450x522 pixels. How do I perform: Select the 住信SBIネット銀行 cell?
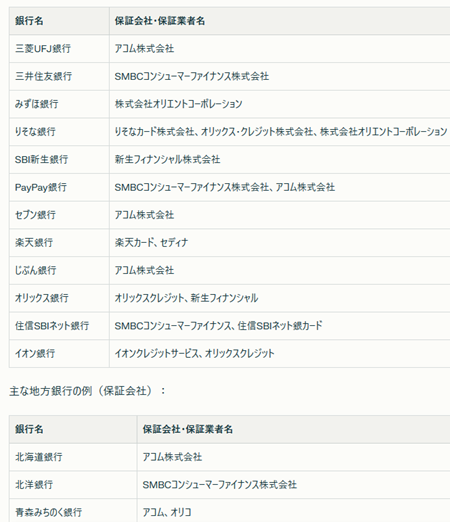point(59,326)
